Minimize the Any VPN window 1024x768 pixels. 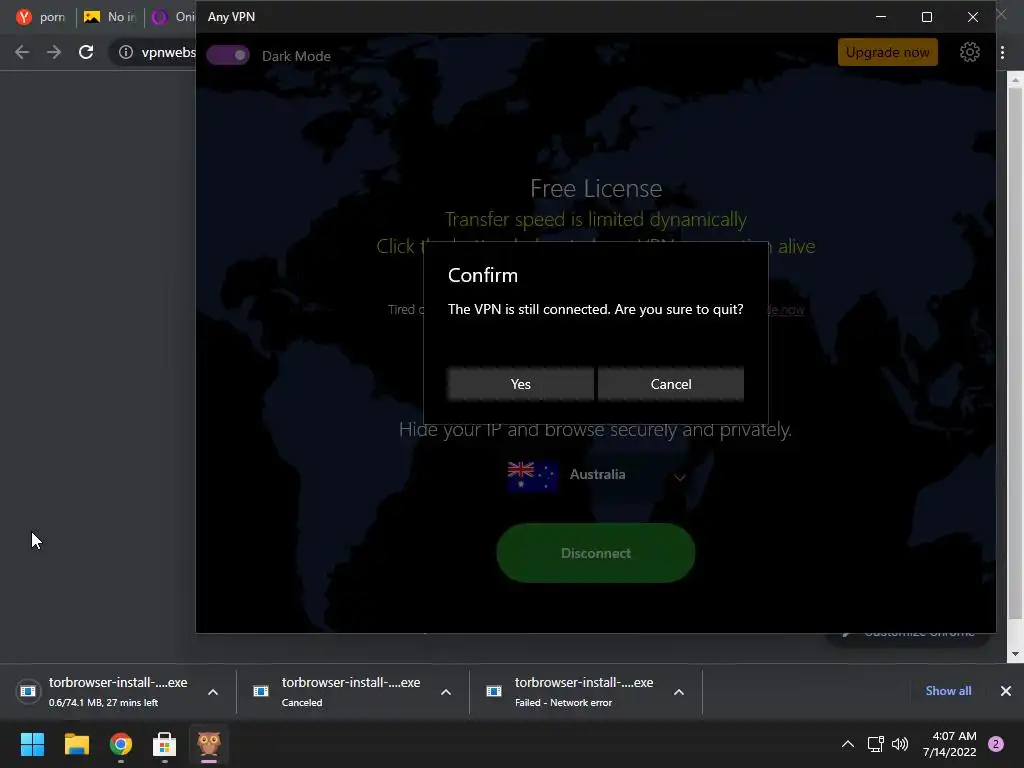(881, 17)
